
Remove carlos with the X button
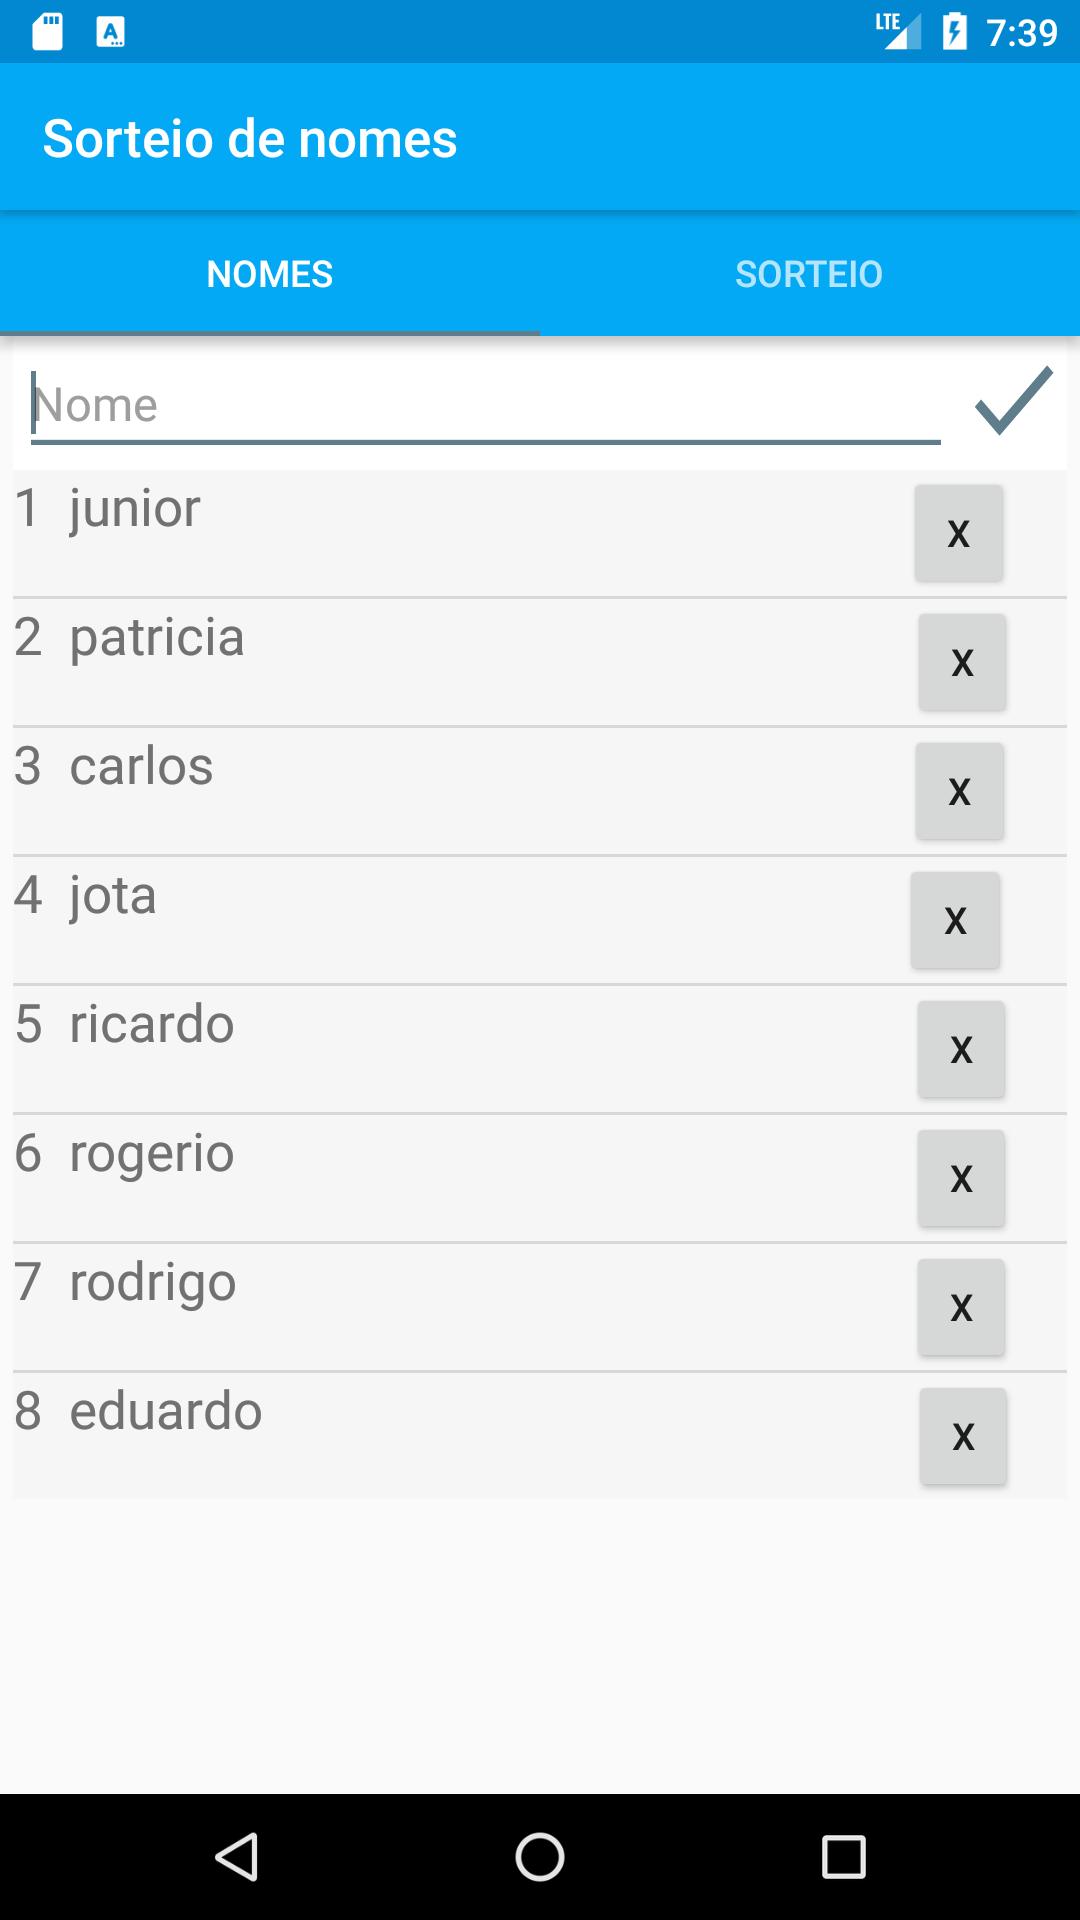(x=959, y=791)
